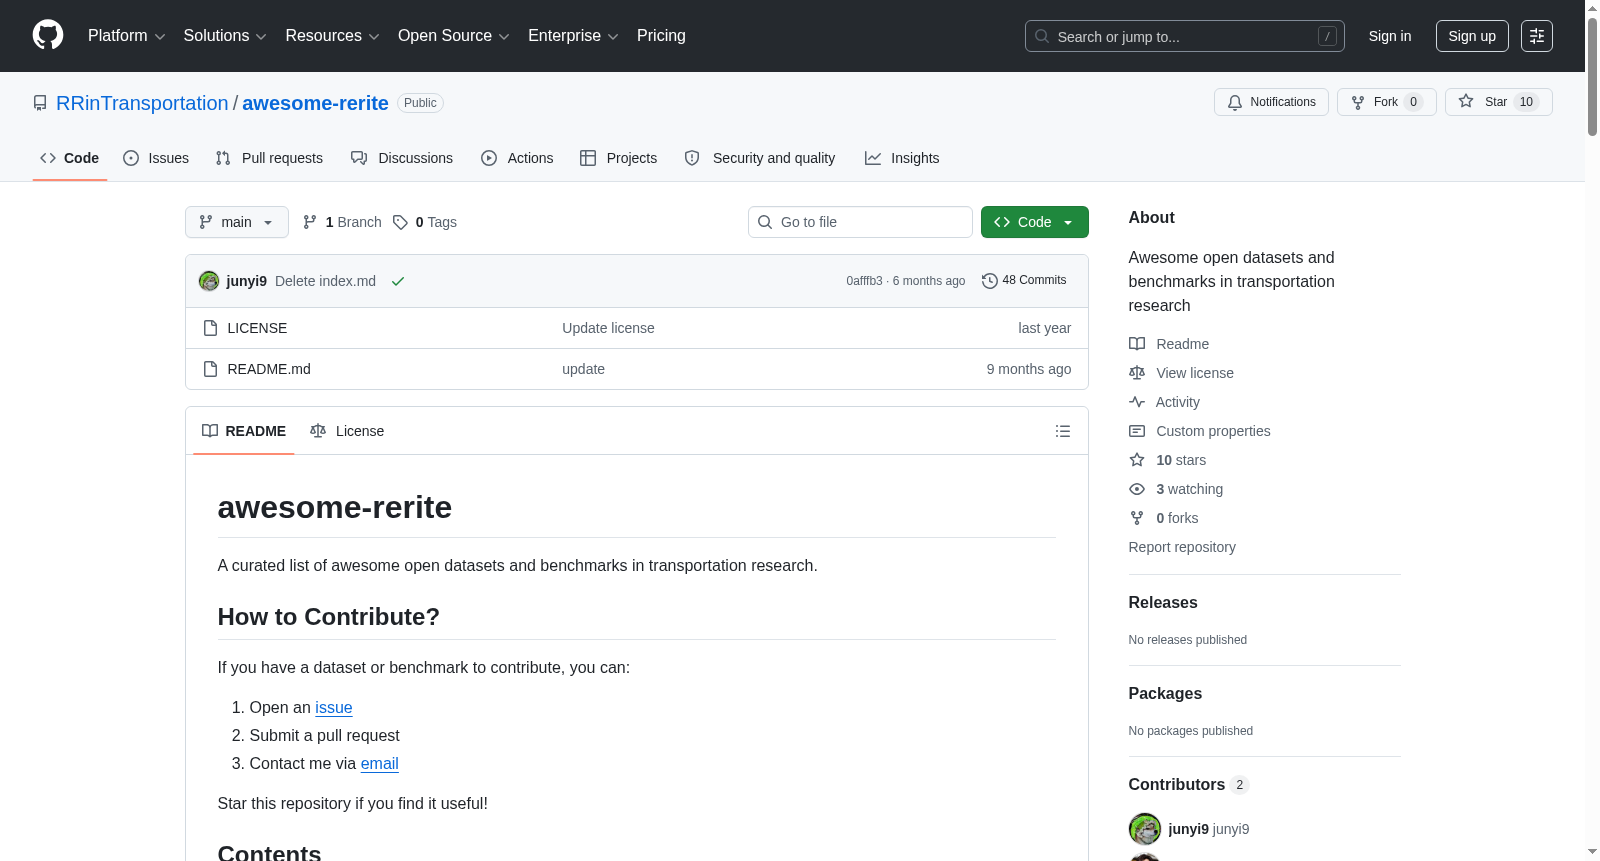Viewport: 1600px width, 861px height.
Task: Follow the issue link in the README
Action: click(x=334, y=707)
